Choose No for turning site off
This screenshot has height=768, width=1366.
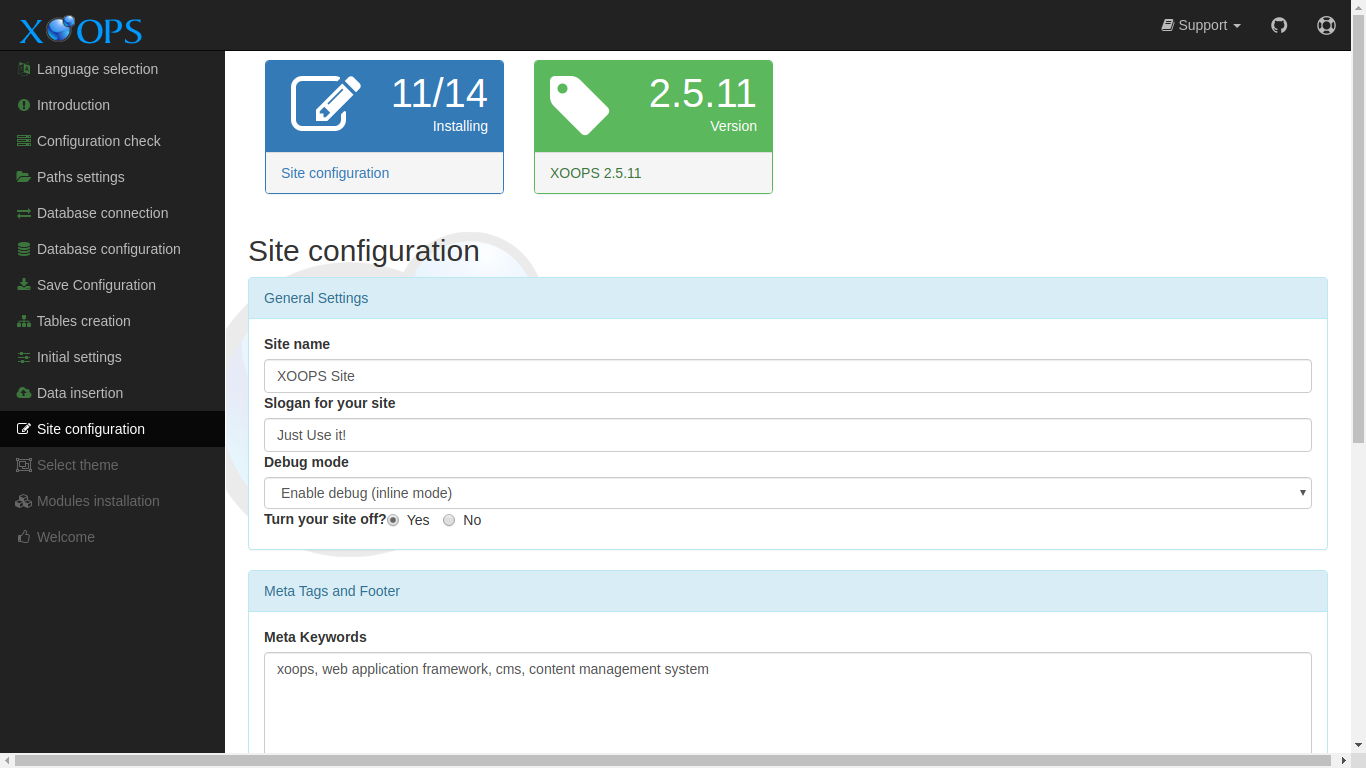[x=449, y=520]
